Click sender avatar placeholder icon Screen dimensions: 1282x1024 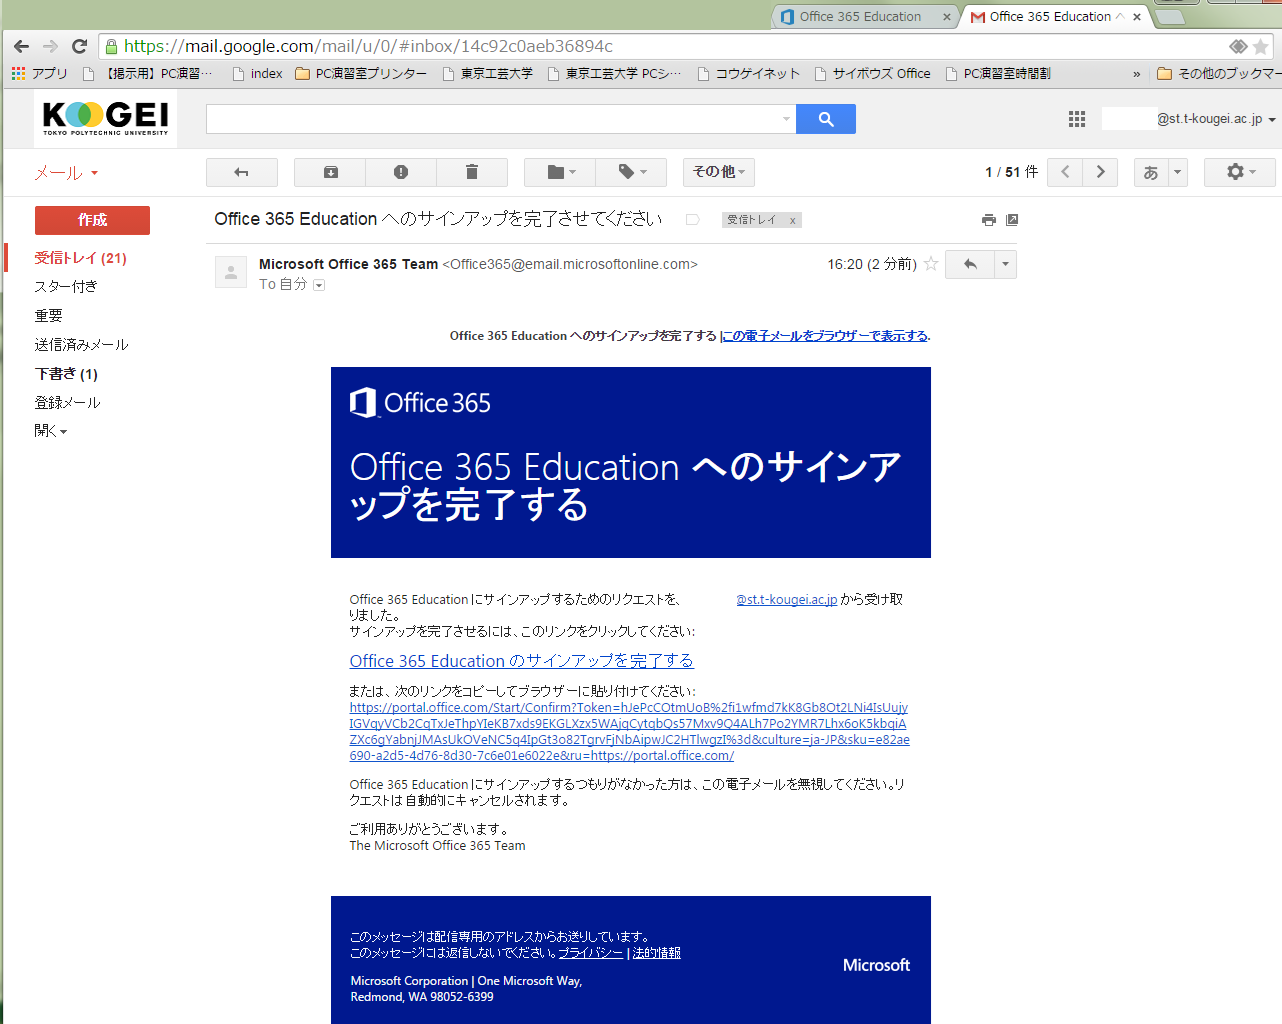(x=231, y=272)
